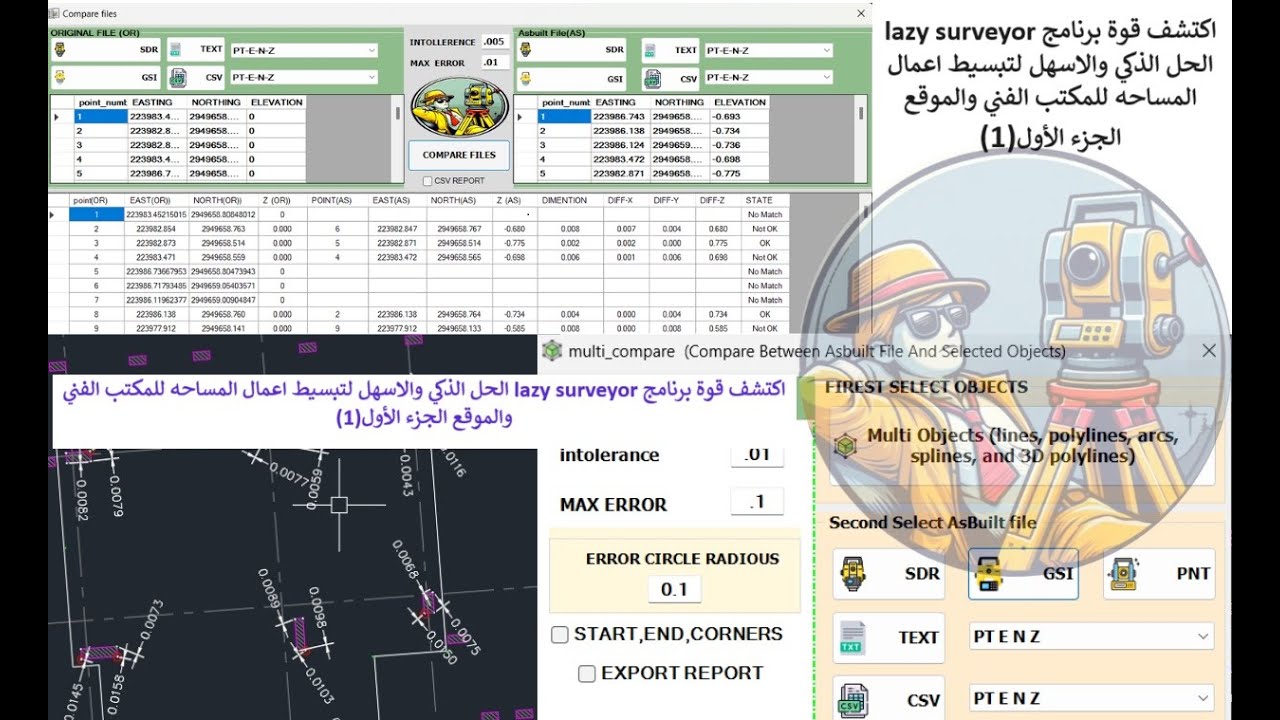The width and height of the screenshot is (1280, 720).
Task: Load a CSV file for ORIGINAL FILE
Action: 196,77
